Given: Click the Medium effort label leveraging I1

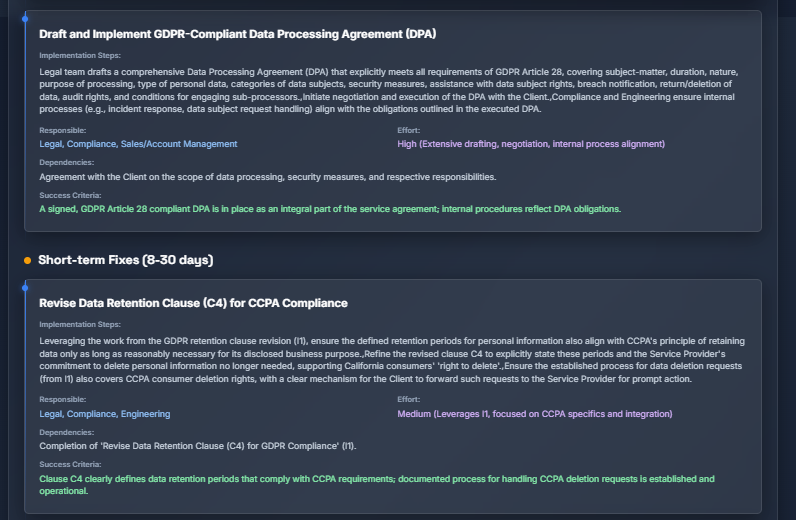Looking at the screenshot, I should 535,414.
